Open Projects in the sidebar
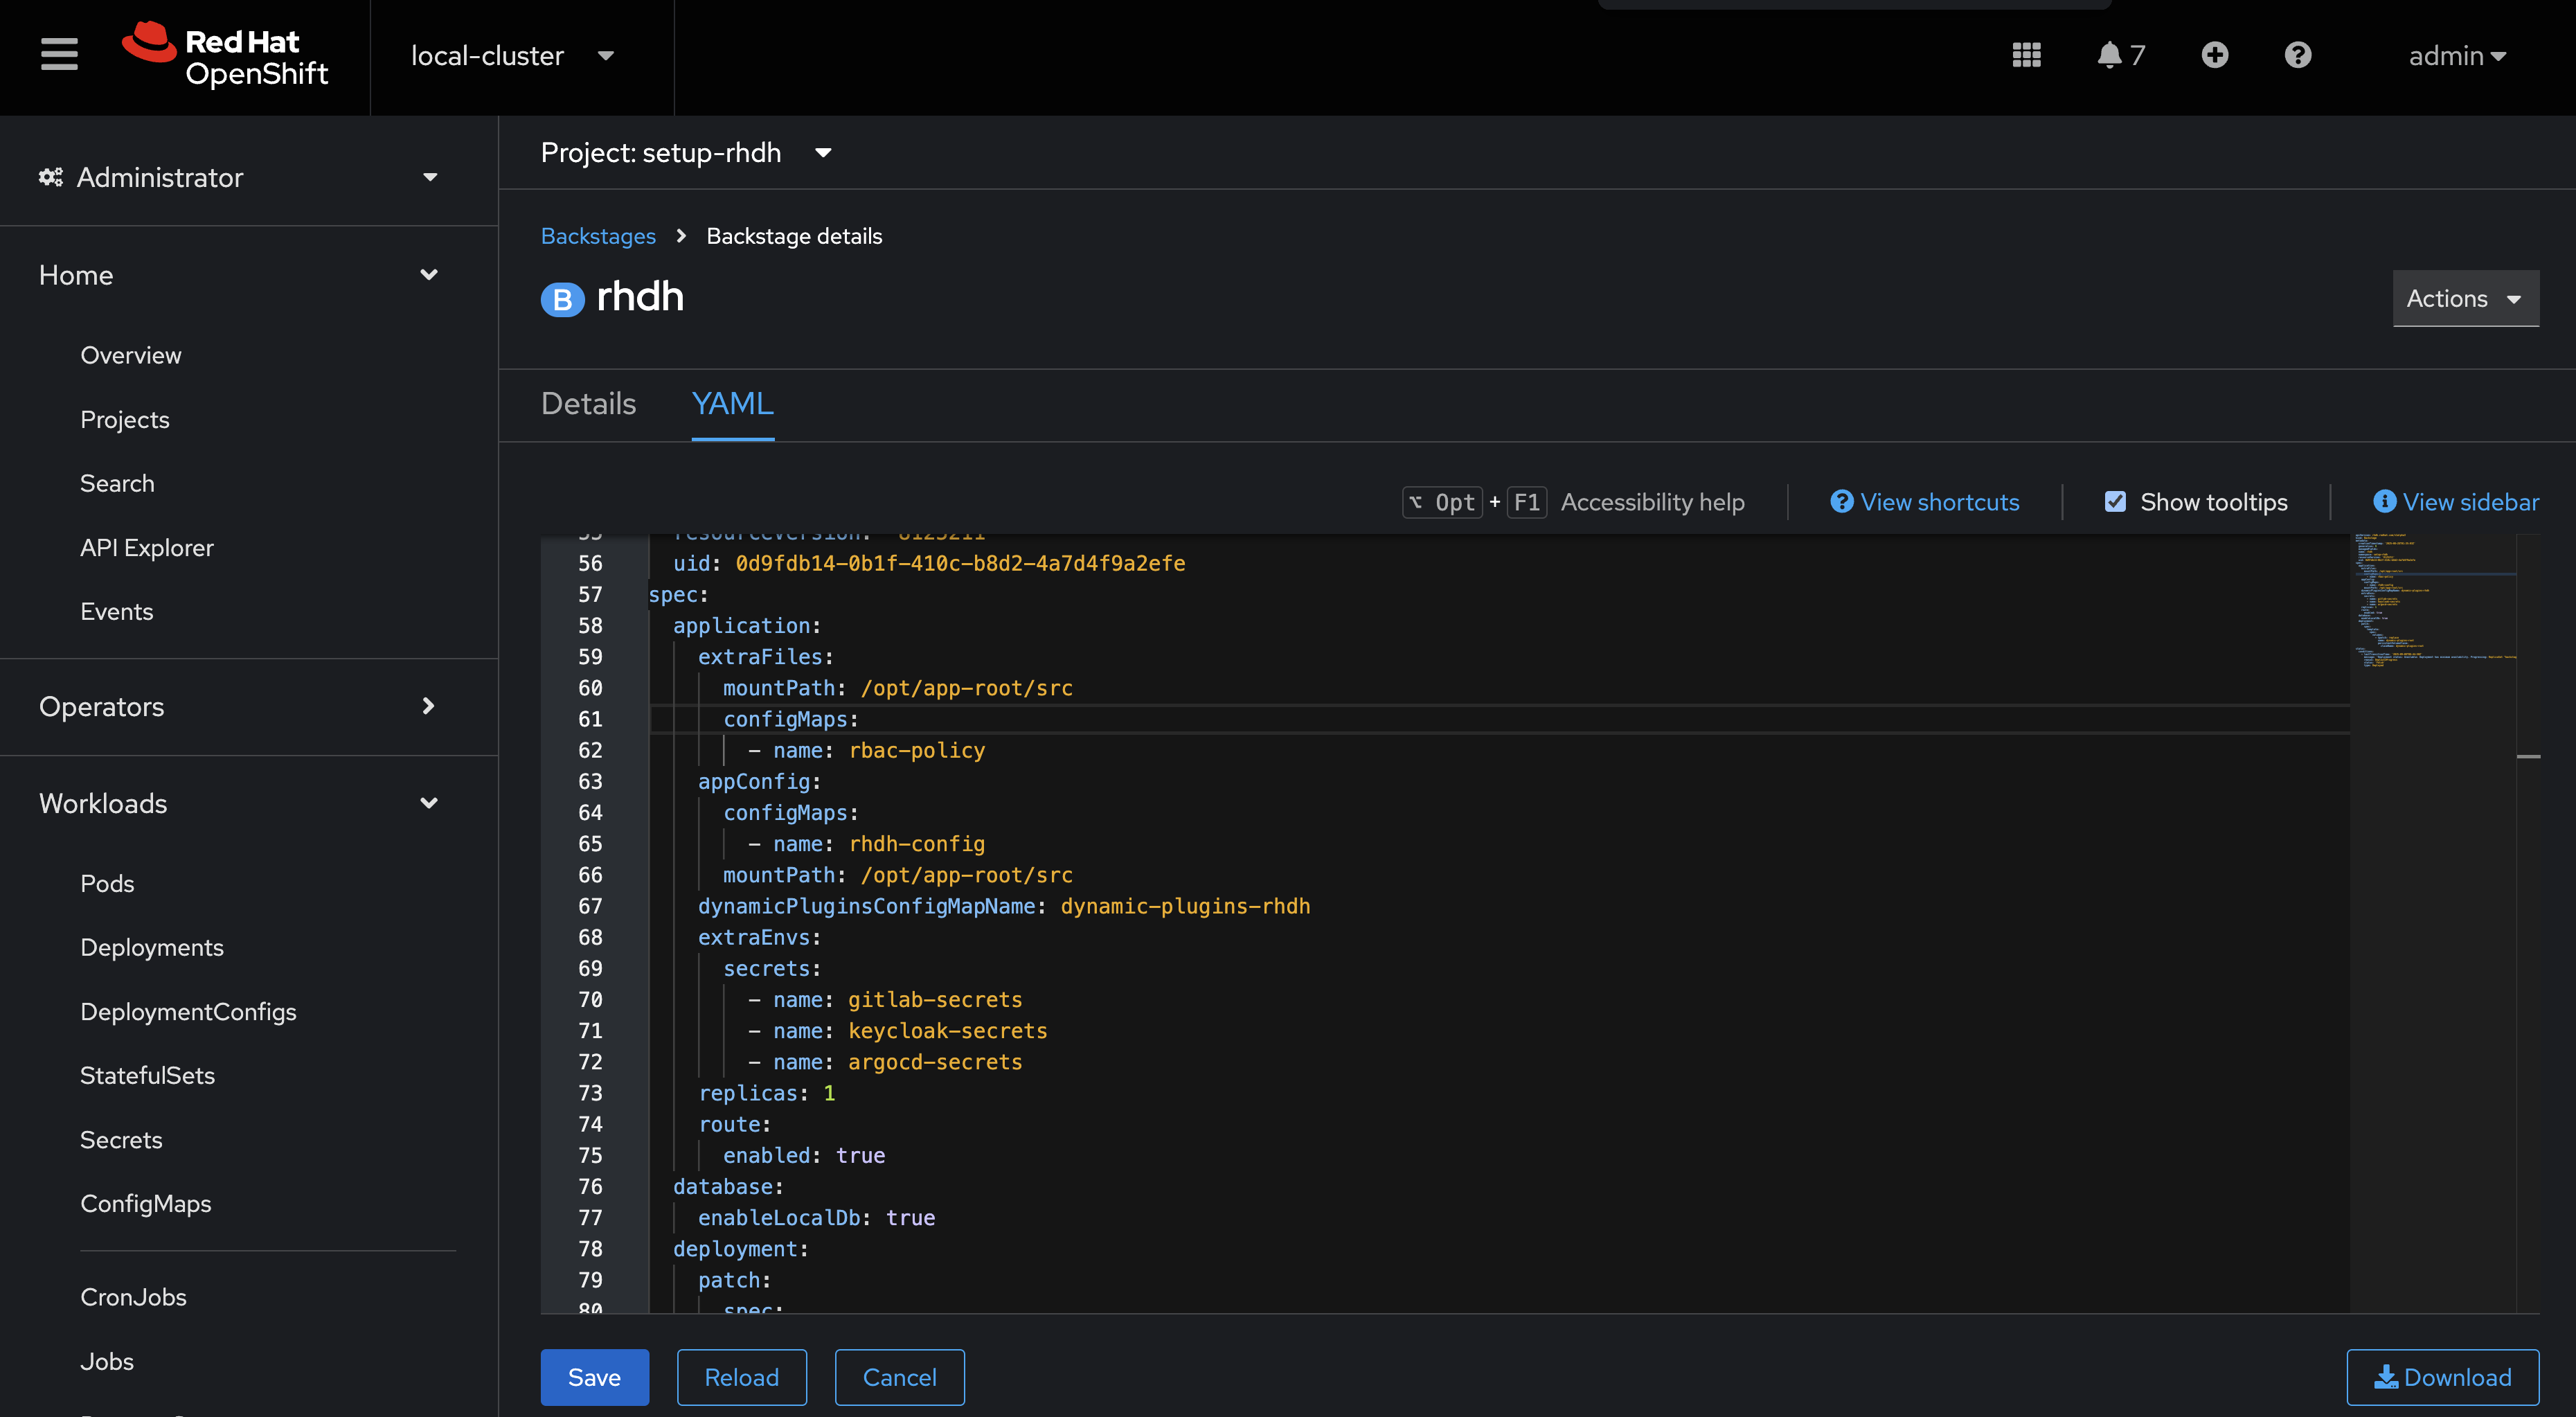Screen dimensions: 2576x1417 tap(125, 419)
